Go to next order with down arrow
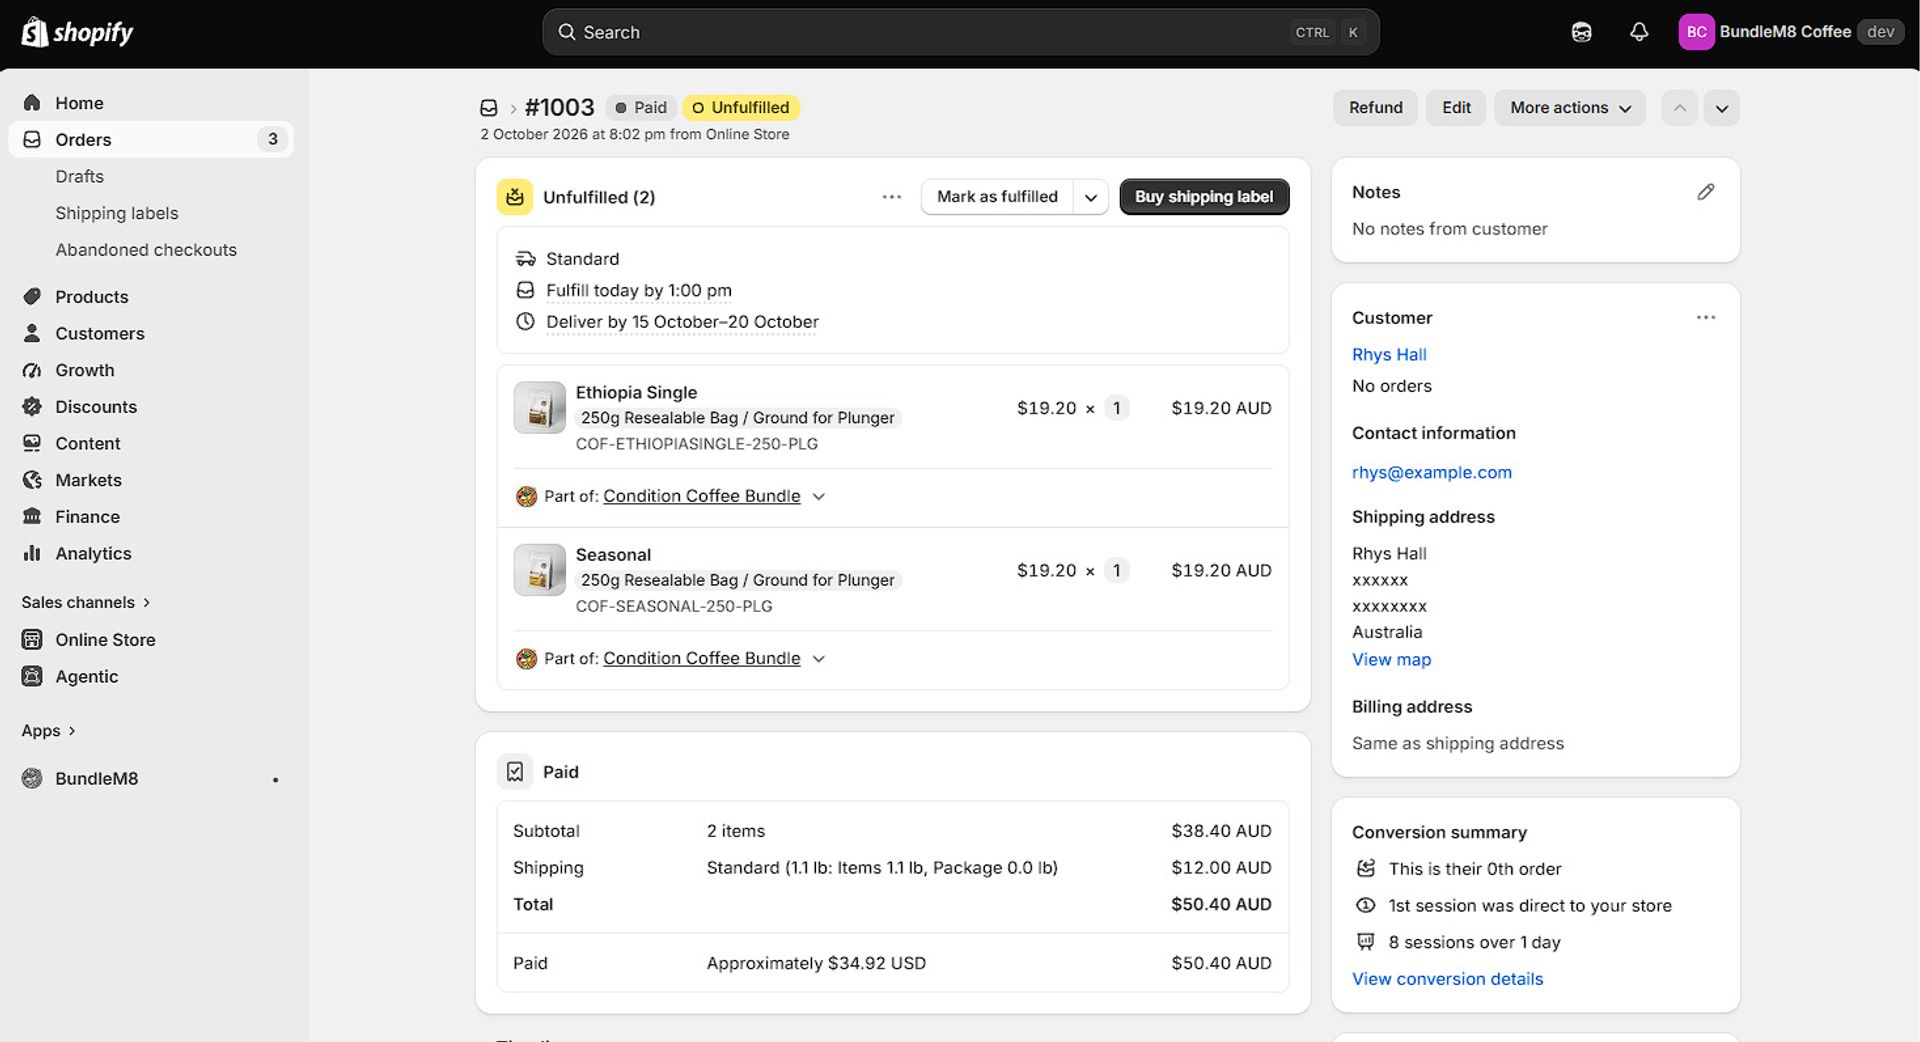The height and width of the screenshot is (1042, 1920). [1722, 108]
